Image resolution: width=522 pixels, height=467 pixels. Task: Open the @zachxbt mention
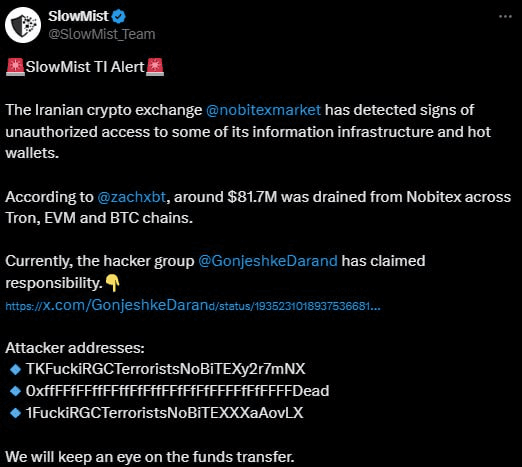pyautogui.click(x=132, y=197)
